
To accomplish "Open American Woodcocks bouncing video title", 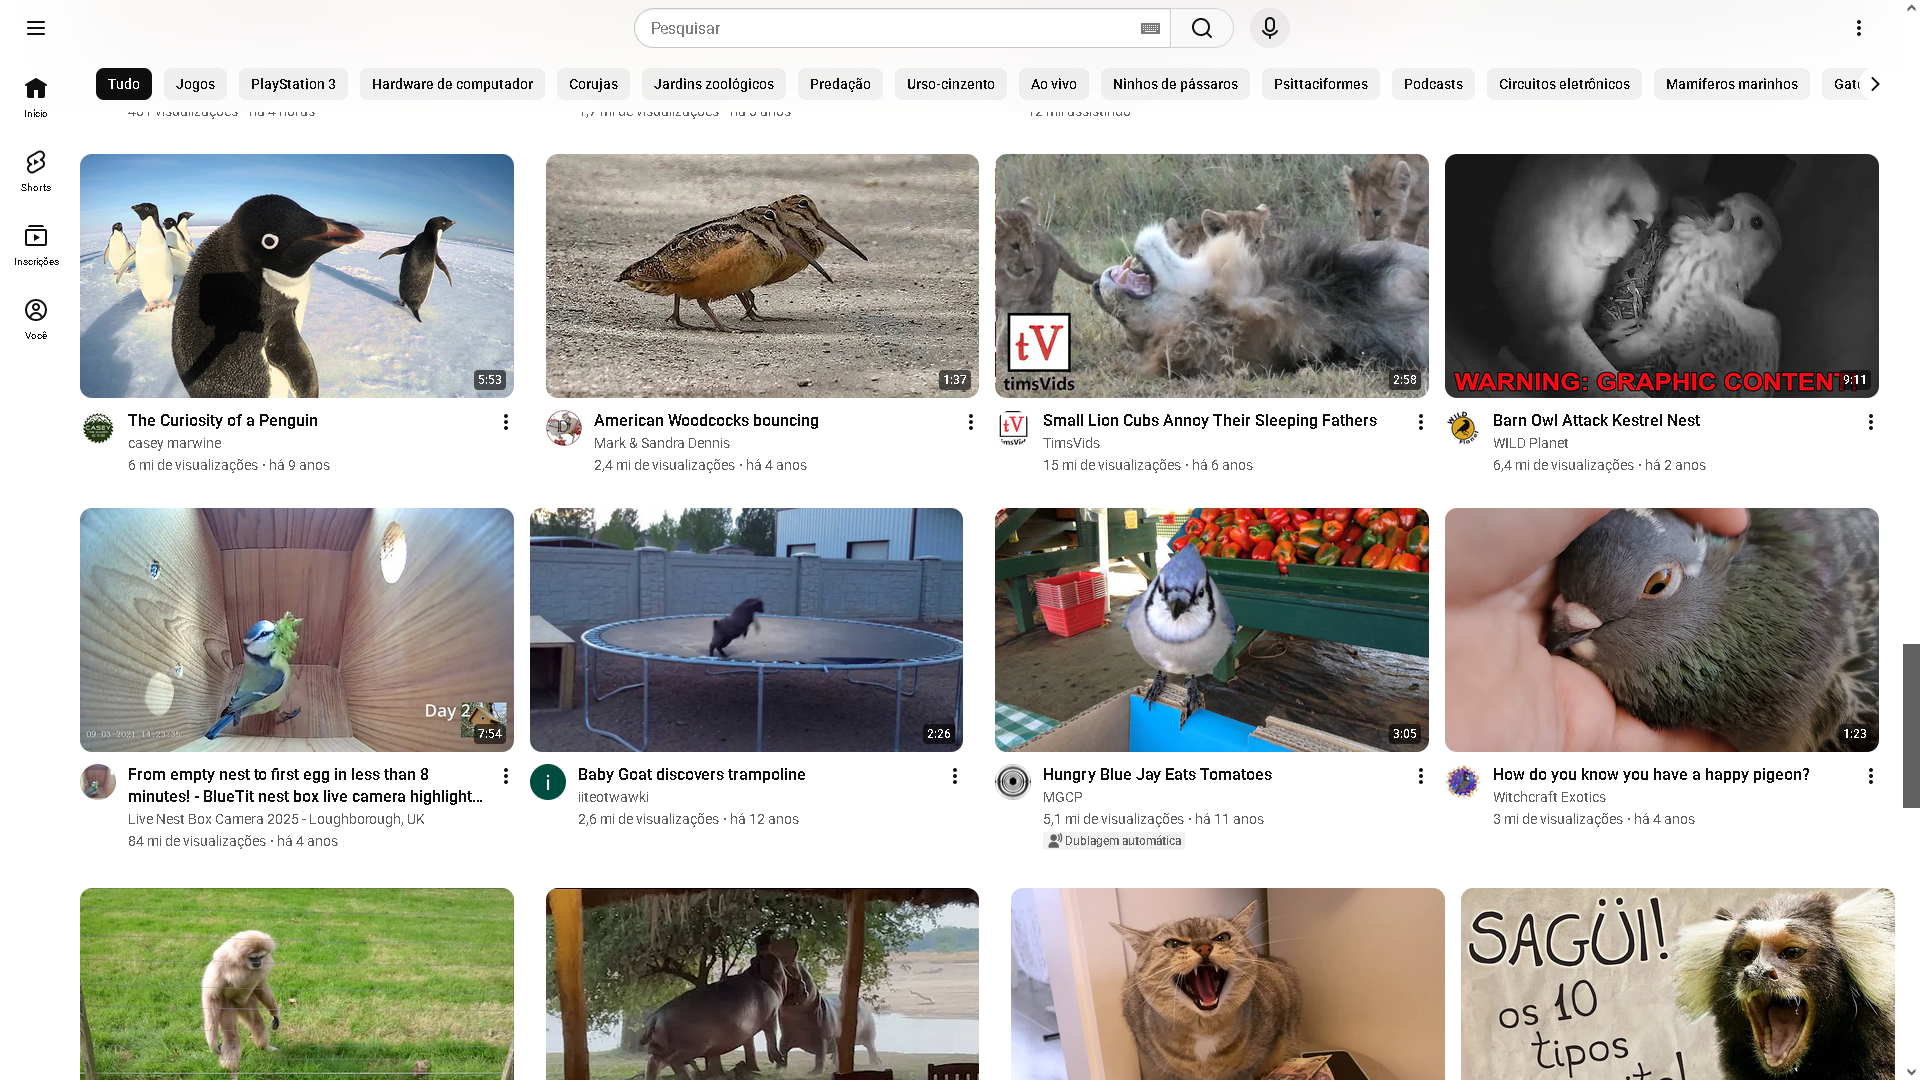I will 706,420.
